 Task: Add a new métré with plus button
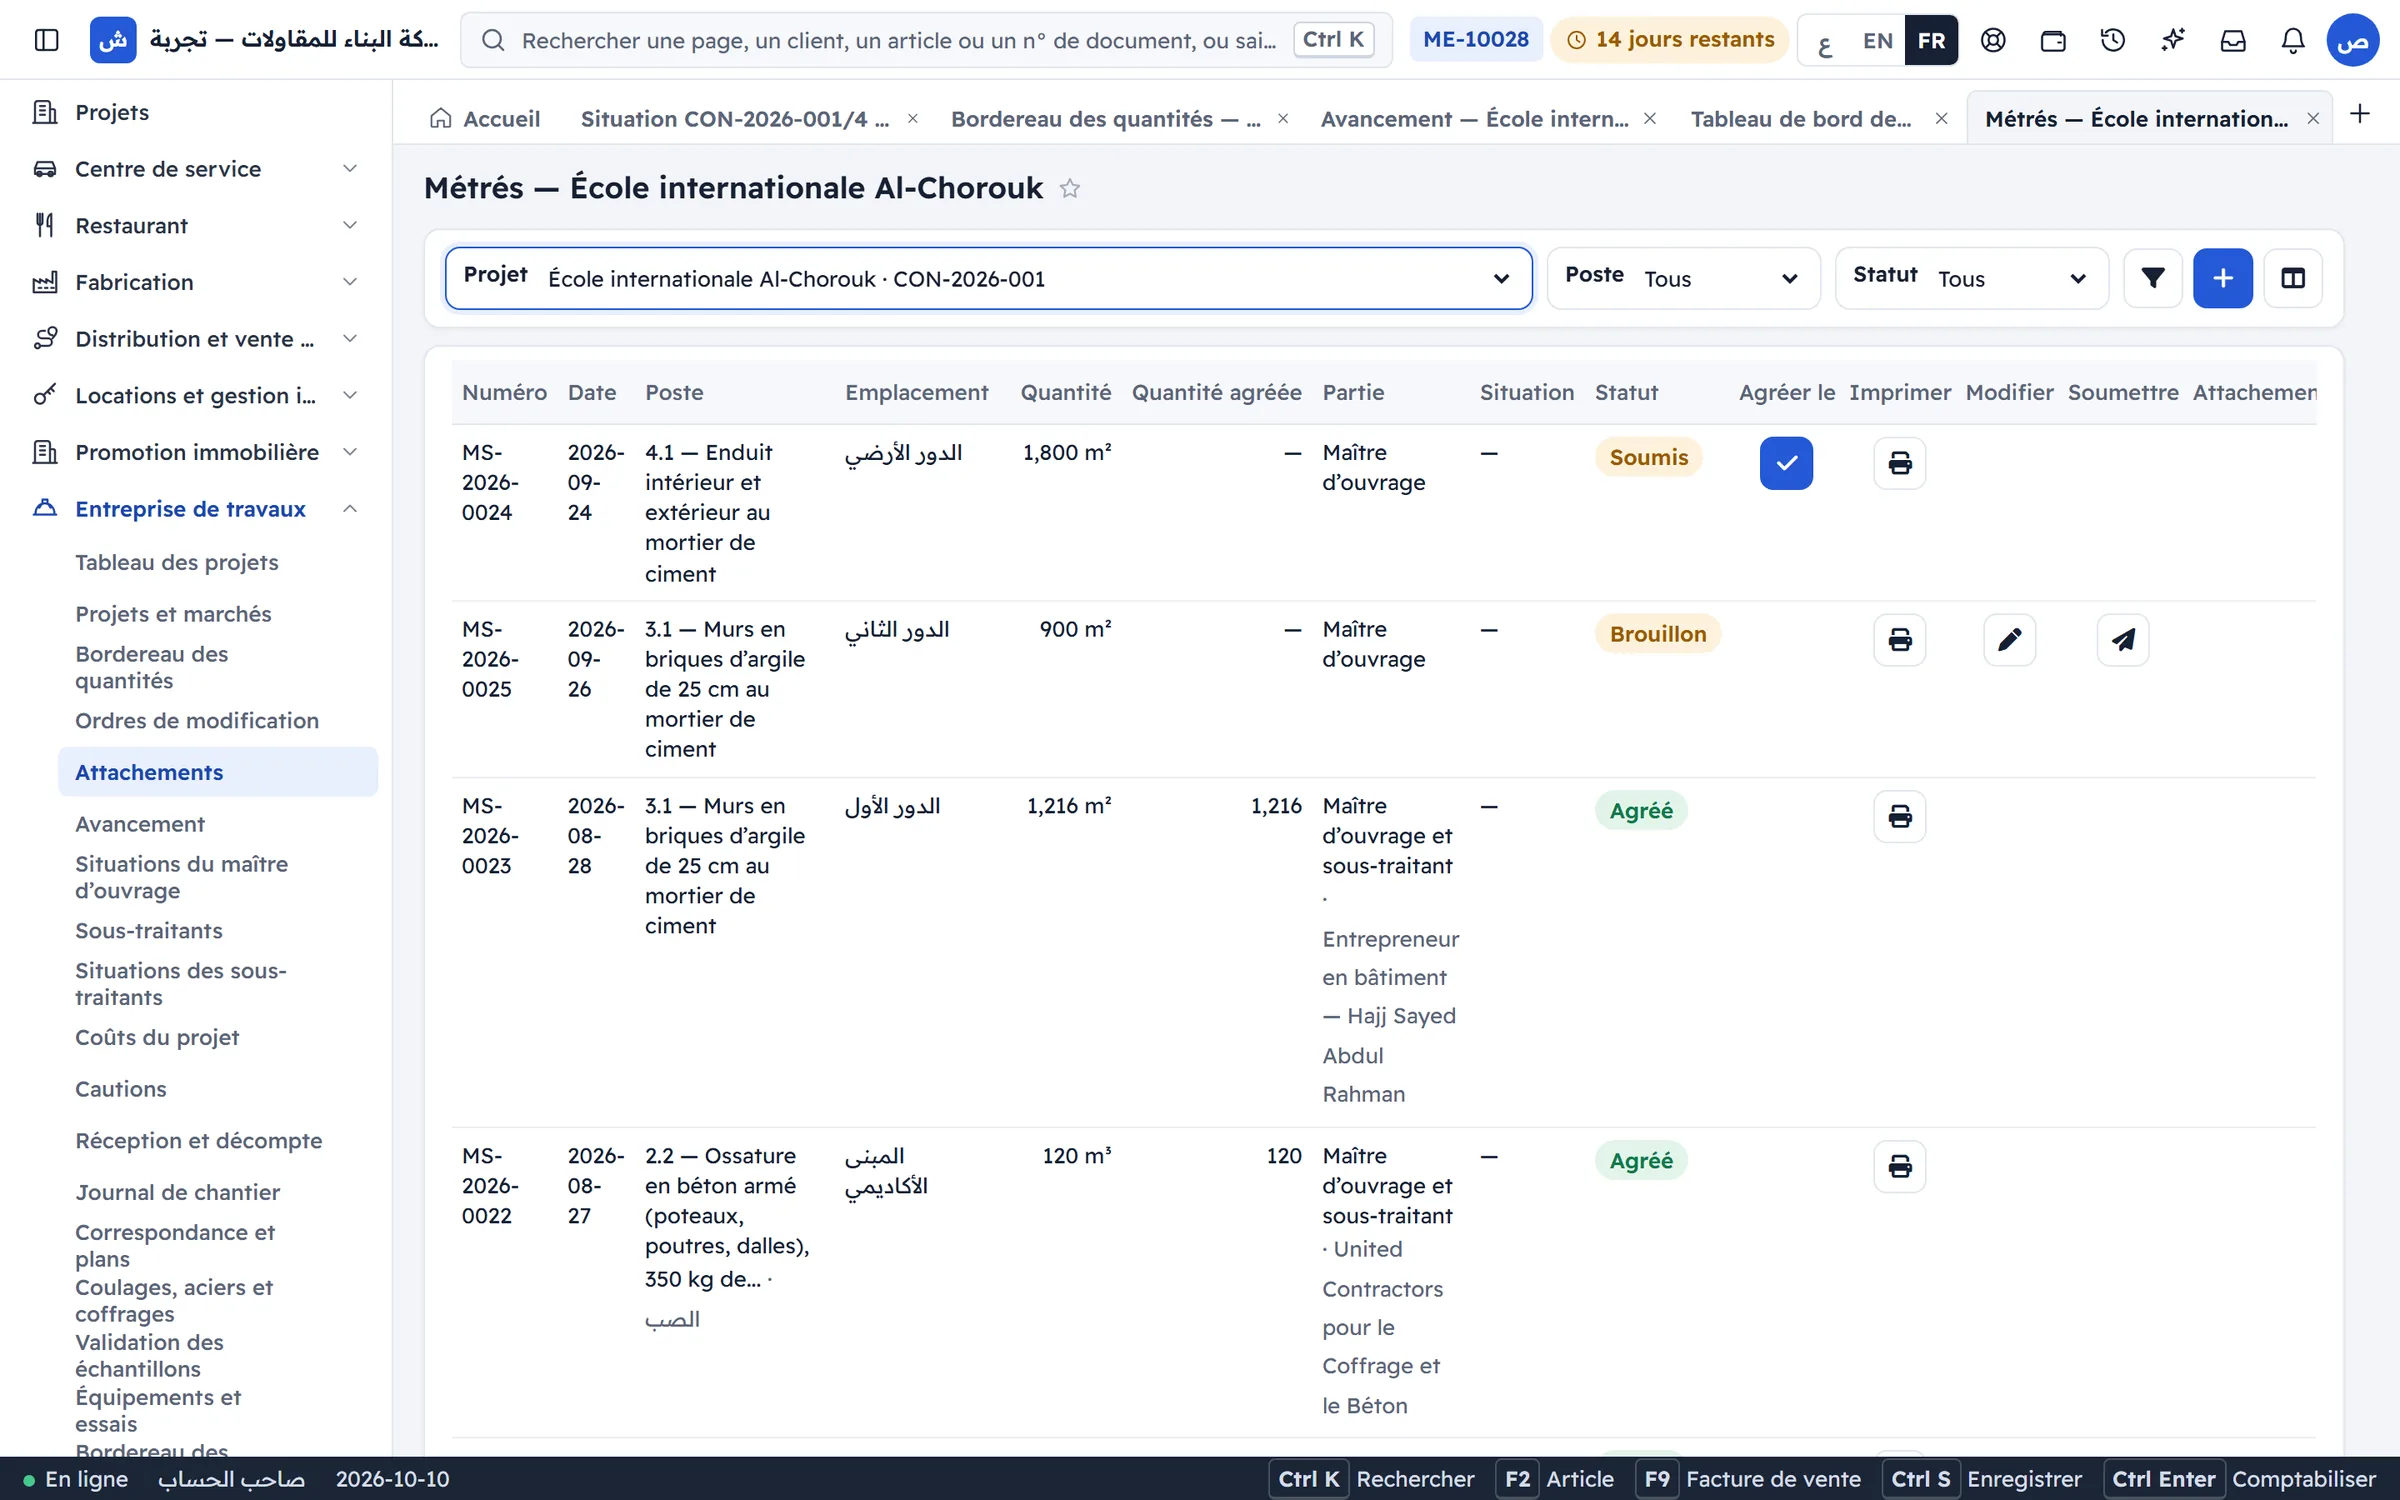(x=2223, y=278)
